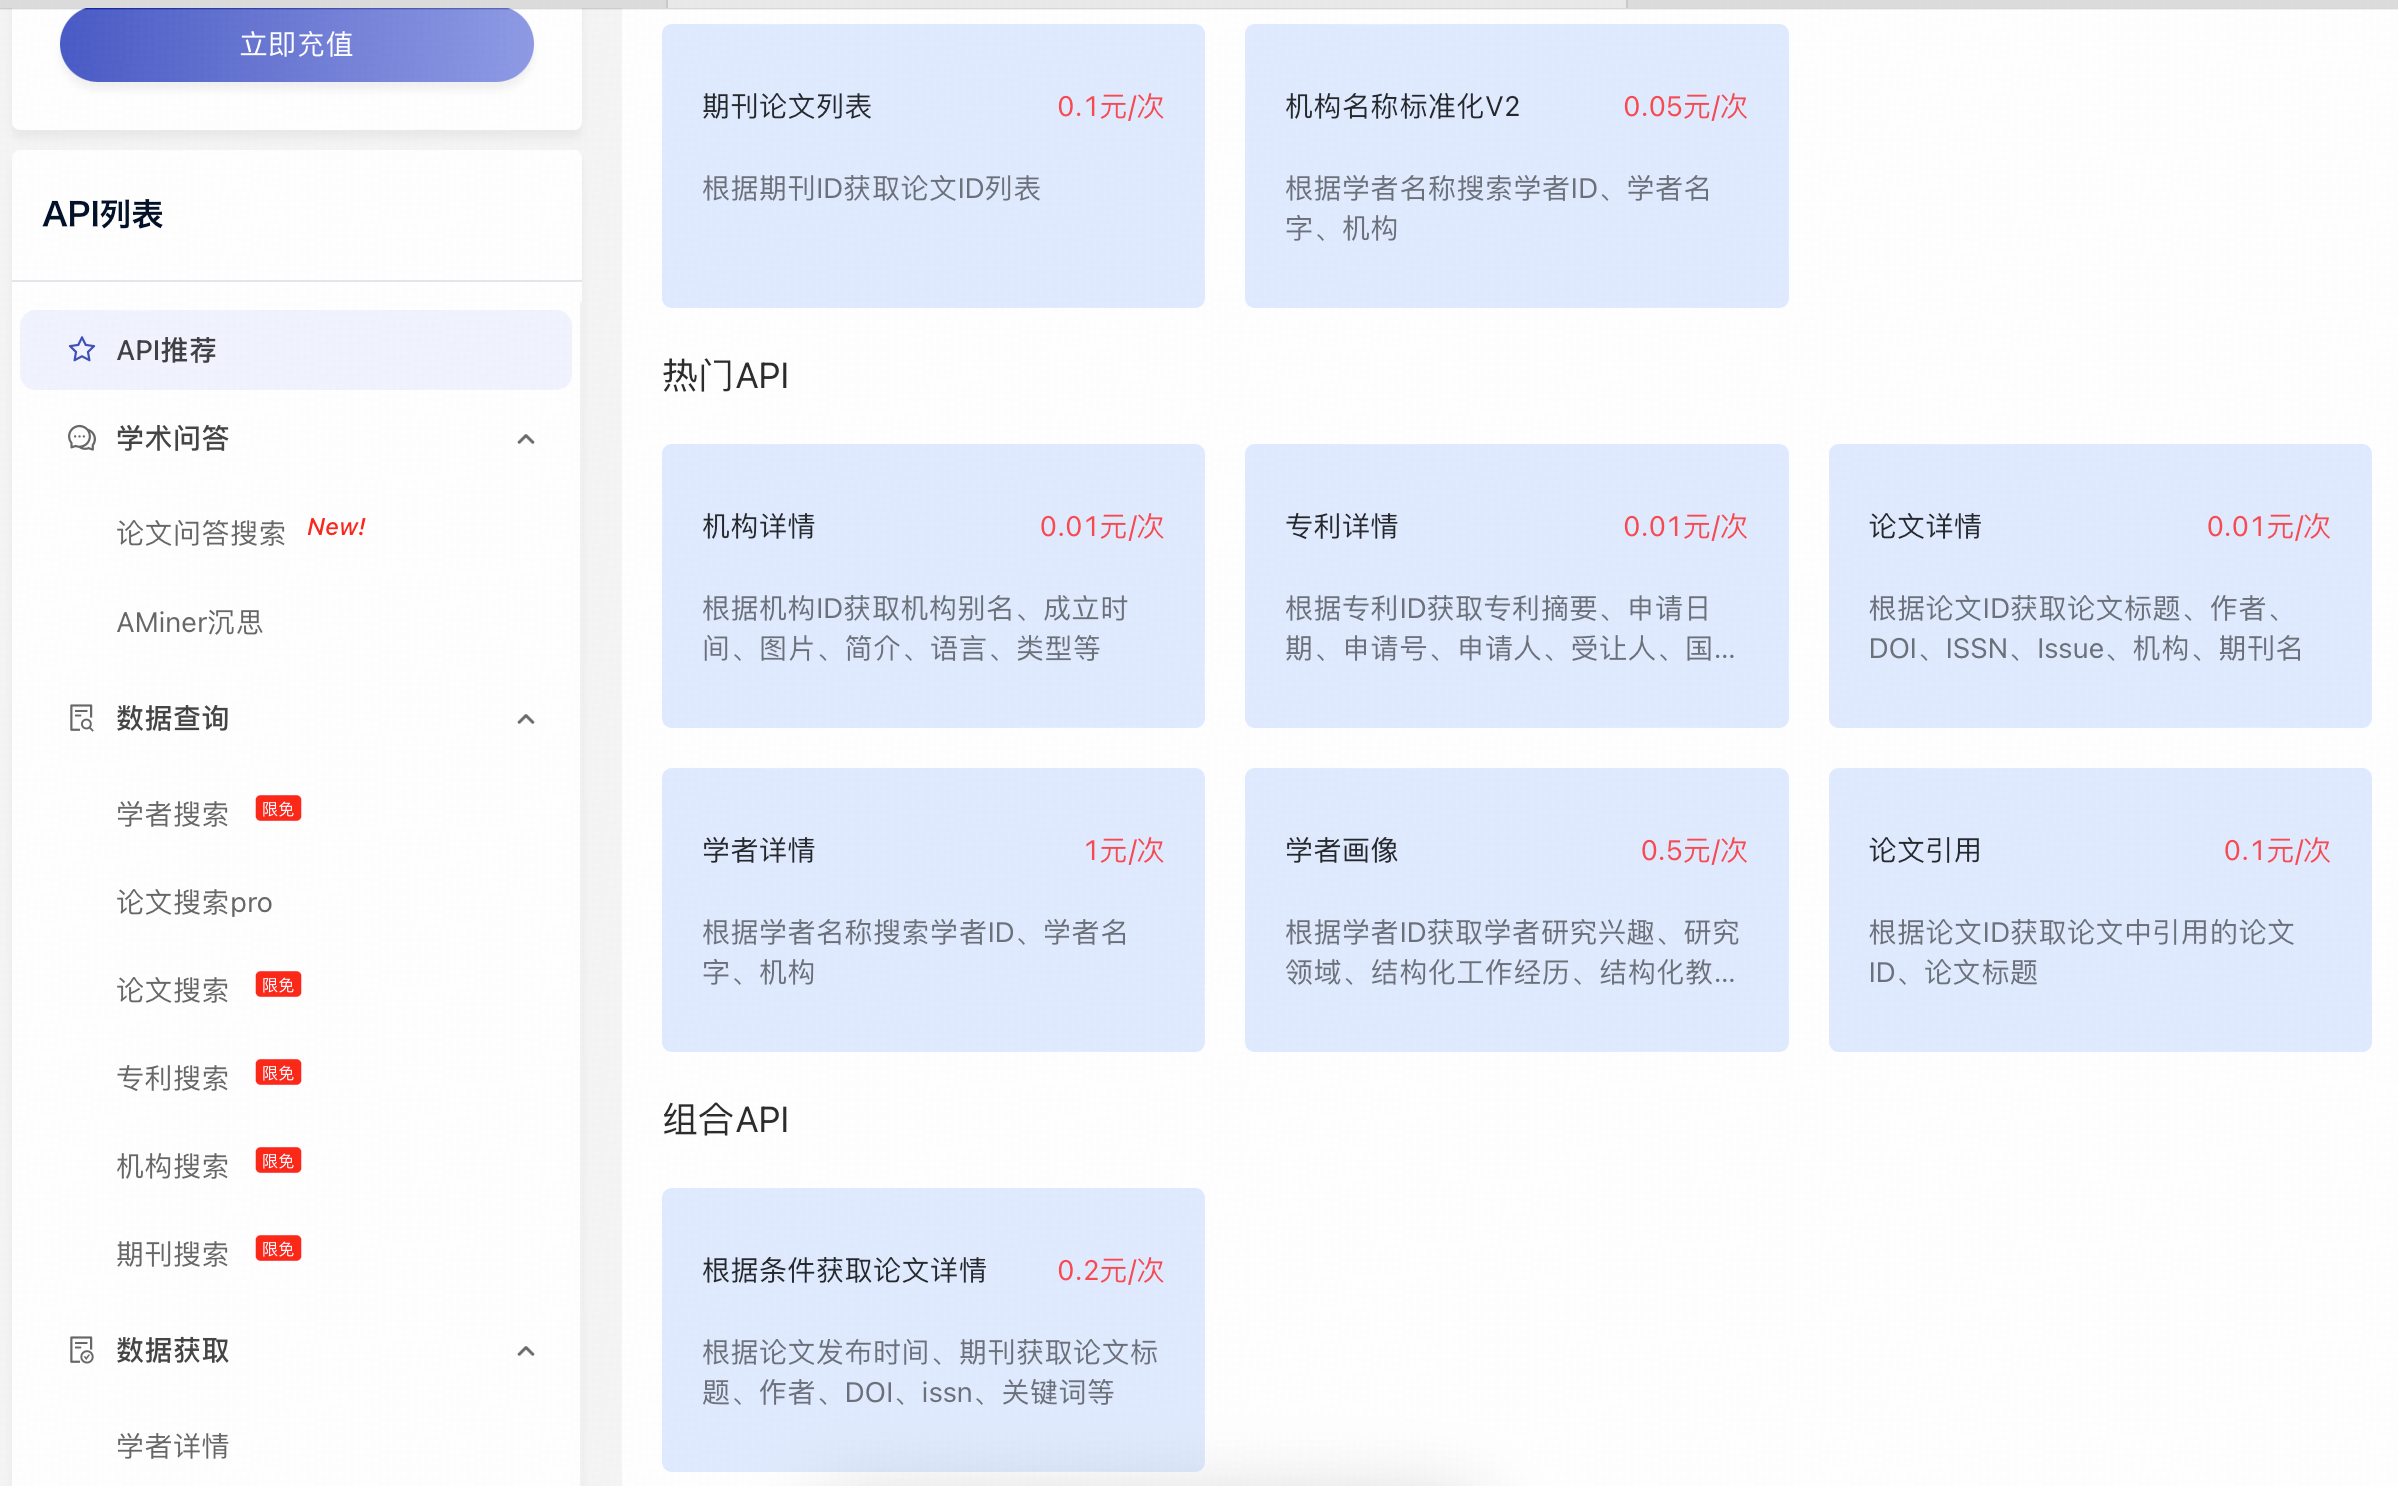Click the star icon beside API推荐
Screen dimensions: 2398x1486
82,350
